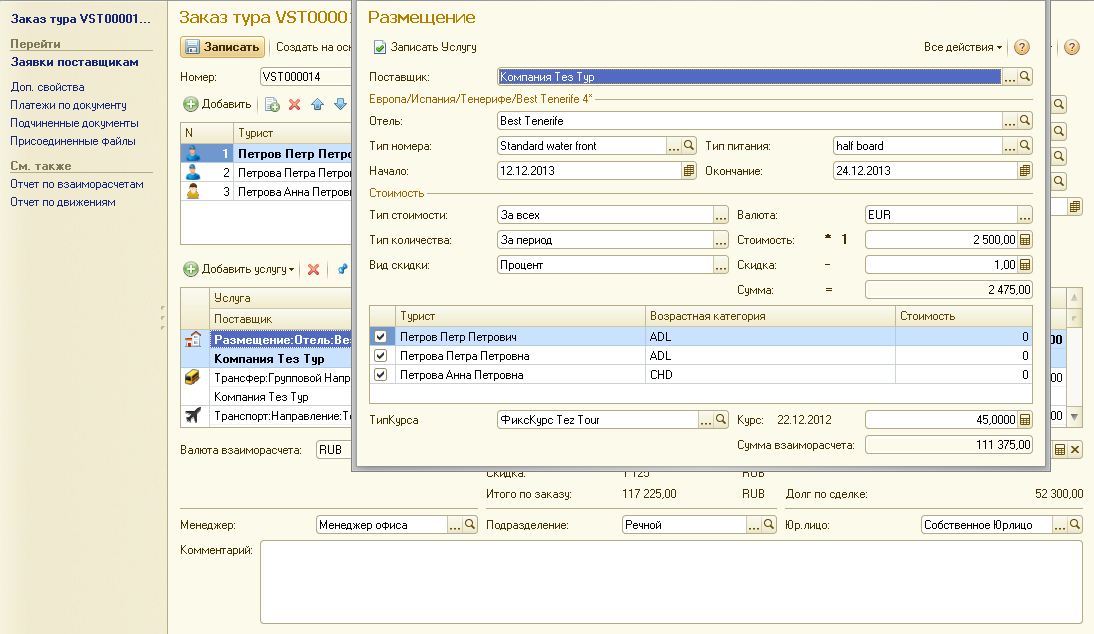Open selection list for Тип номера
The image size is (1094, 634).
[x=673, y=146]
